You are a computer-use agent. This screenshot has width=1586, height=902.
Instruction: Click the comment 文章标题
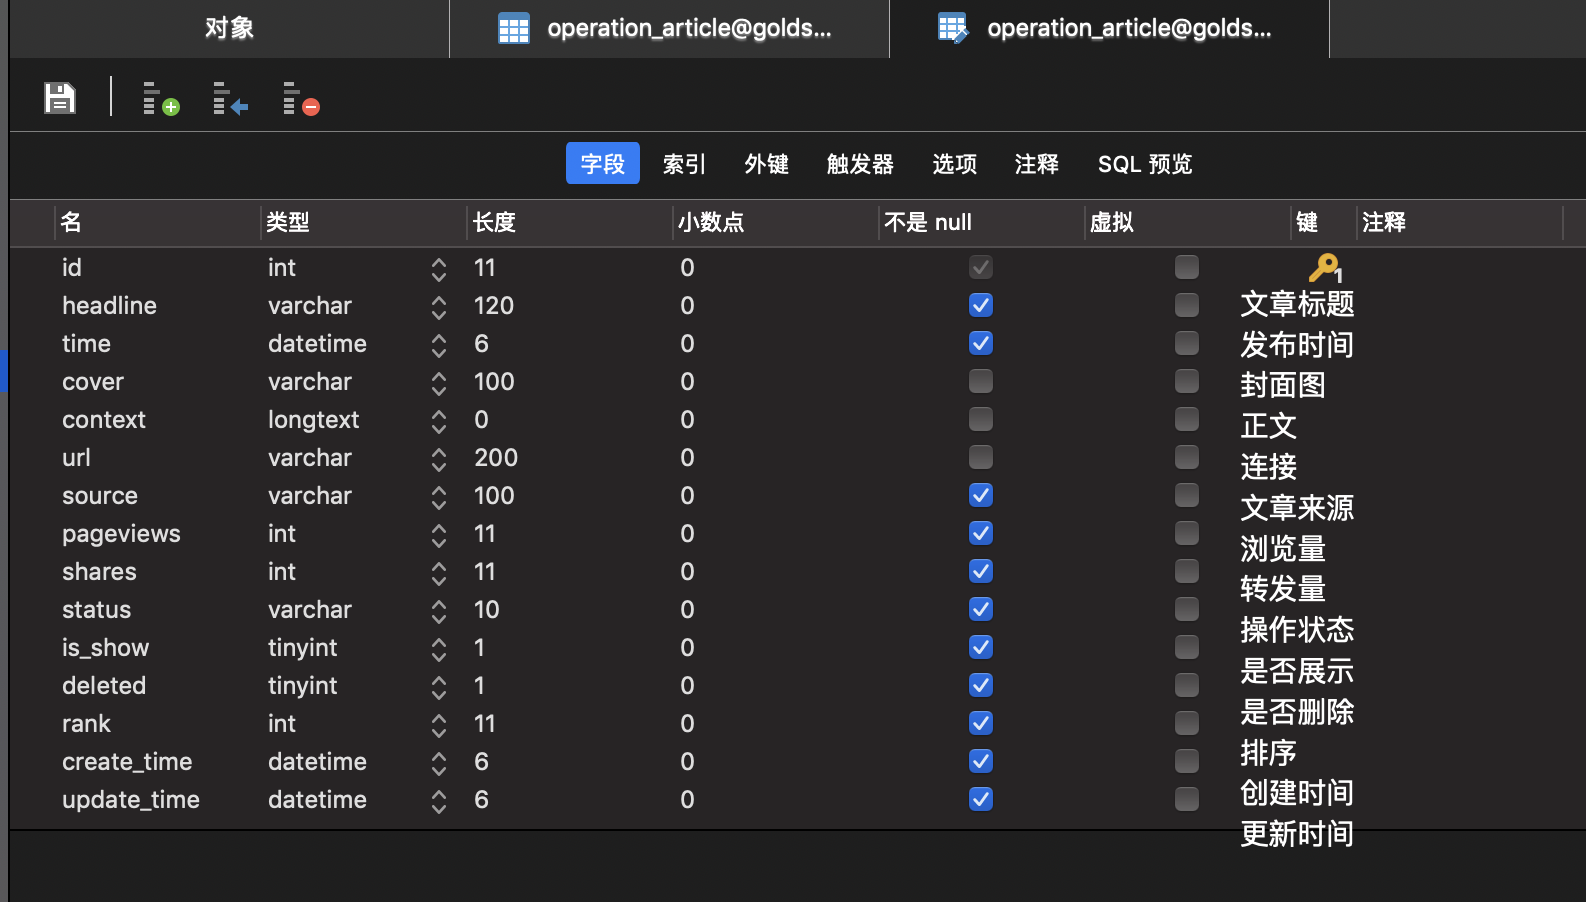(x=1297, y=304)
